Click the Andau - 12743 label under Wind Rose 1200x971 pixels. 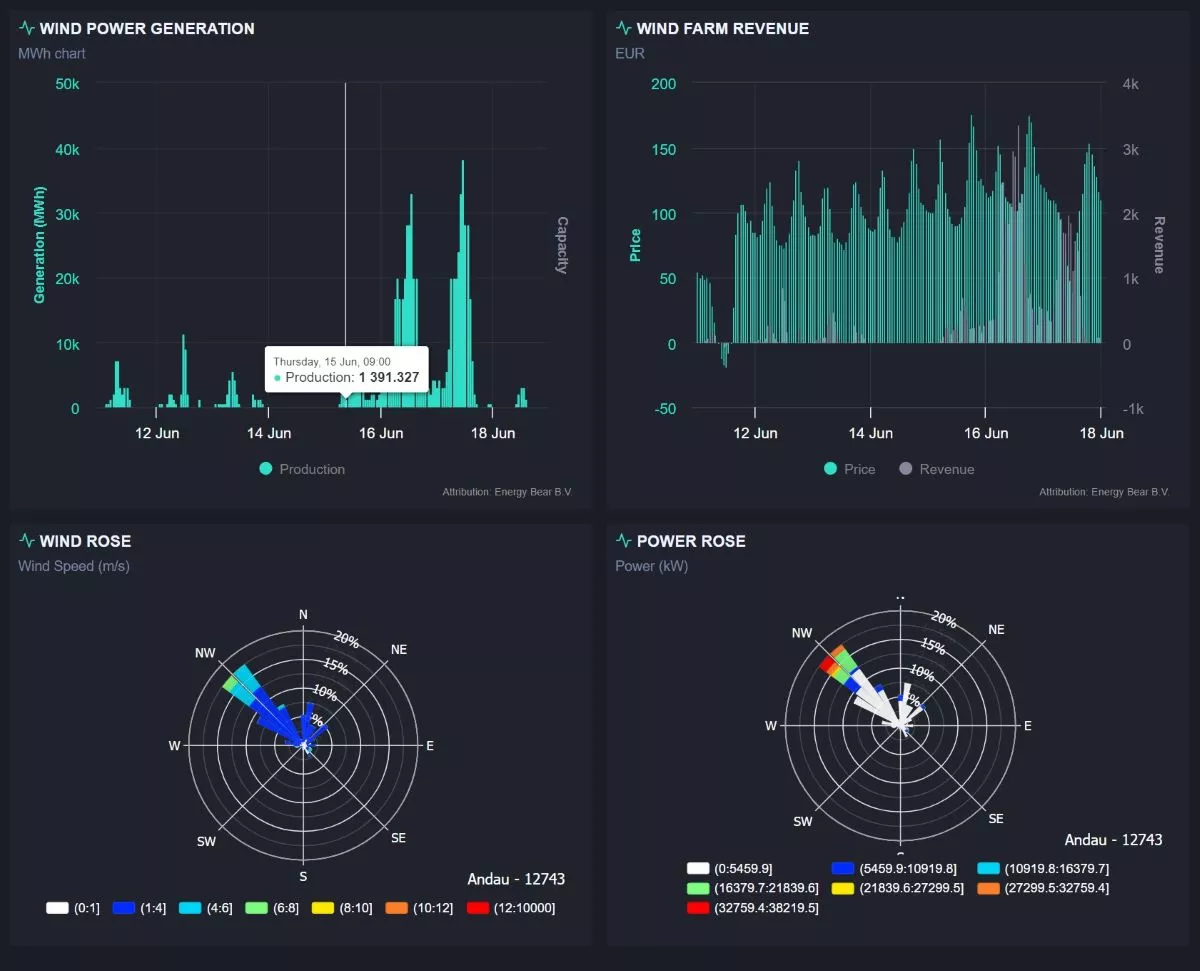click(x=516, y=879)
